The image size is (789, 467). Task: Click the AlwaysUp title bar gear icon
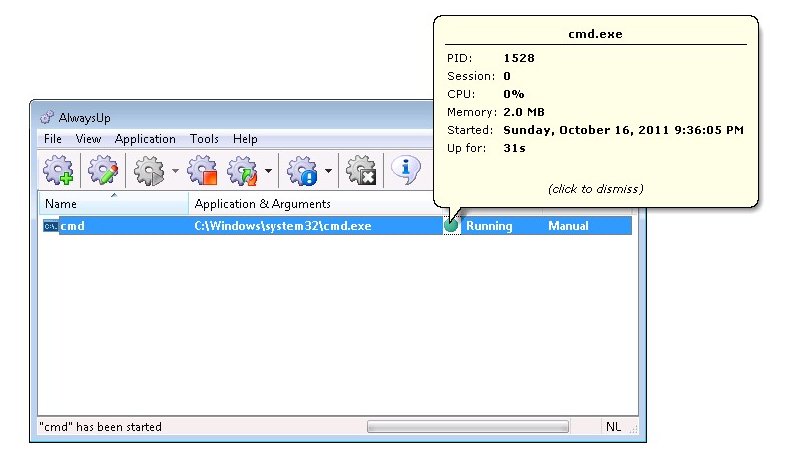(x=47, y=117)
